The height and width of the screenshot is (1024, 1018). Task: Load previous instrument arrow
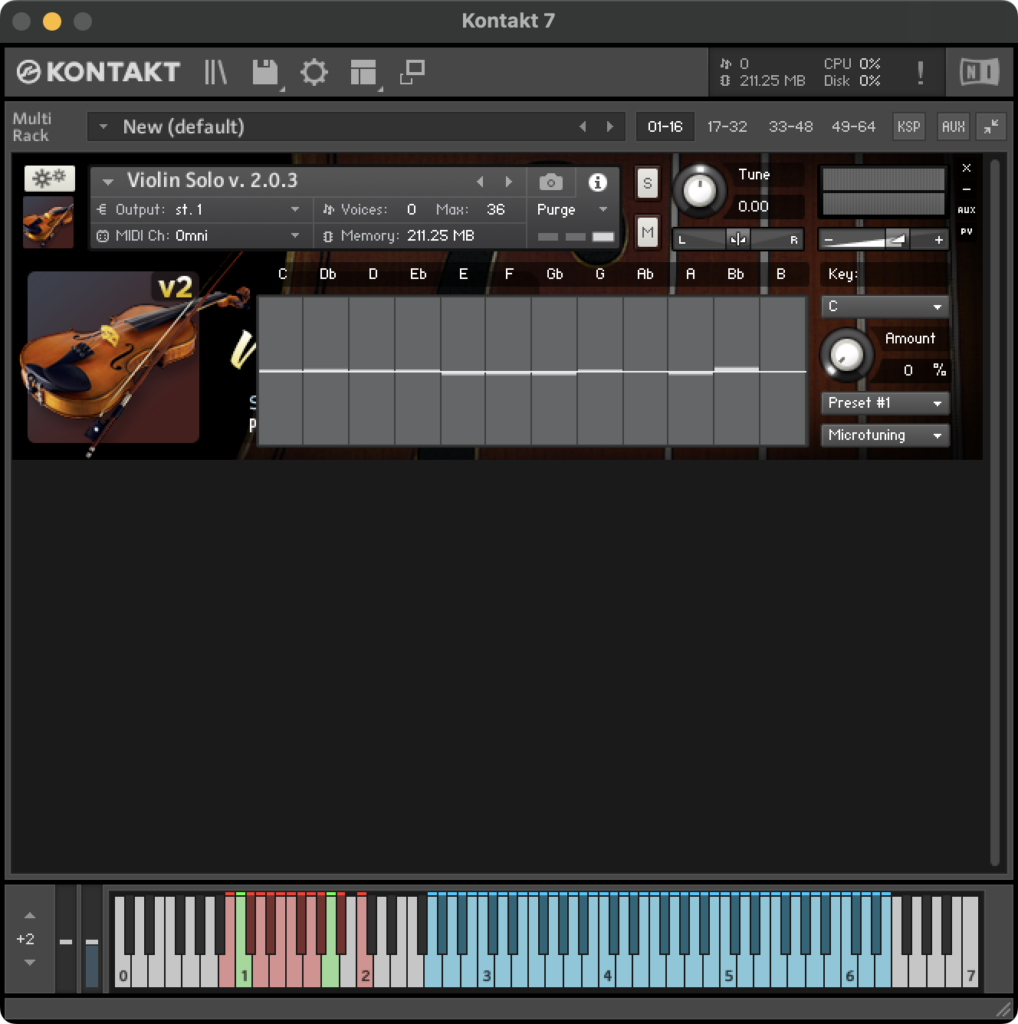(x=480, y=182)
